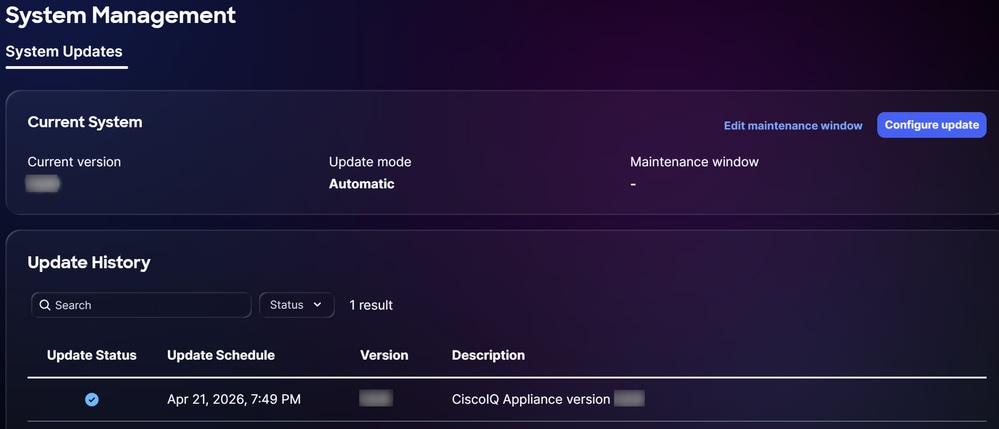Click the System Management page heading

click(x=120, y=15)
